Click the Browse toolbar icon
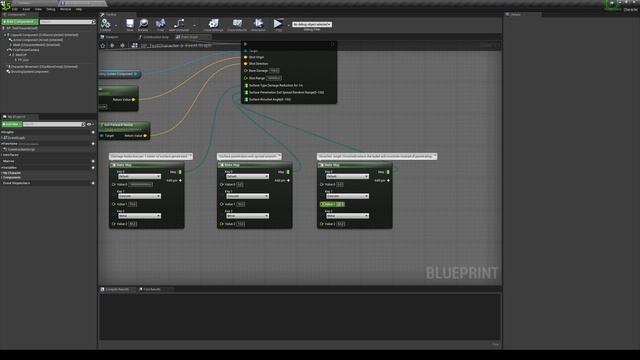 143,24
